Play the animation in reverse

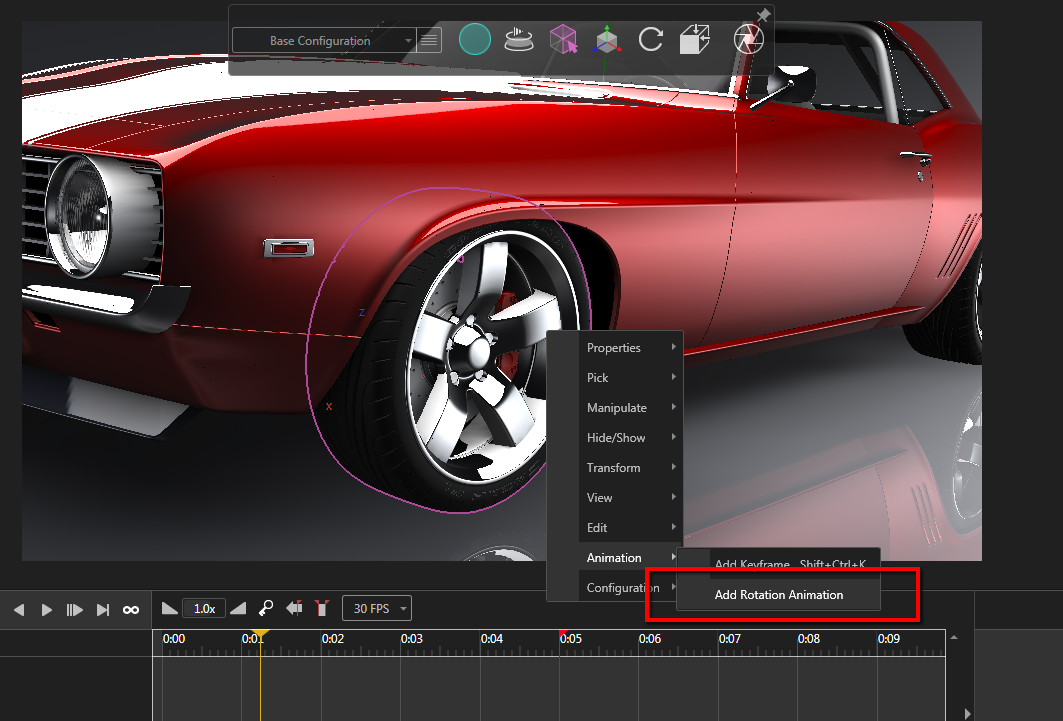pyautogui.click(x=19, y=610)
